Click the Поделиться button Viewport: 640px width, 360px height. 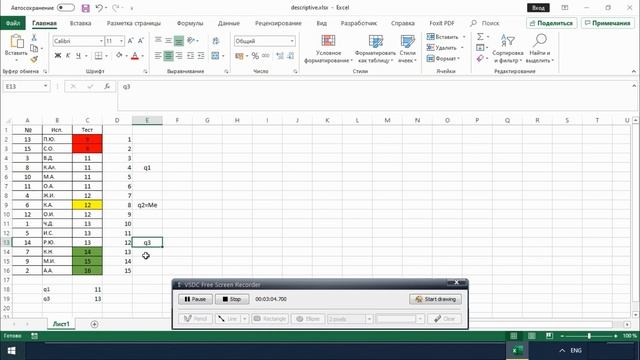click(x=551, y=23)
